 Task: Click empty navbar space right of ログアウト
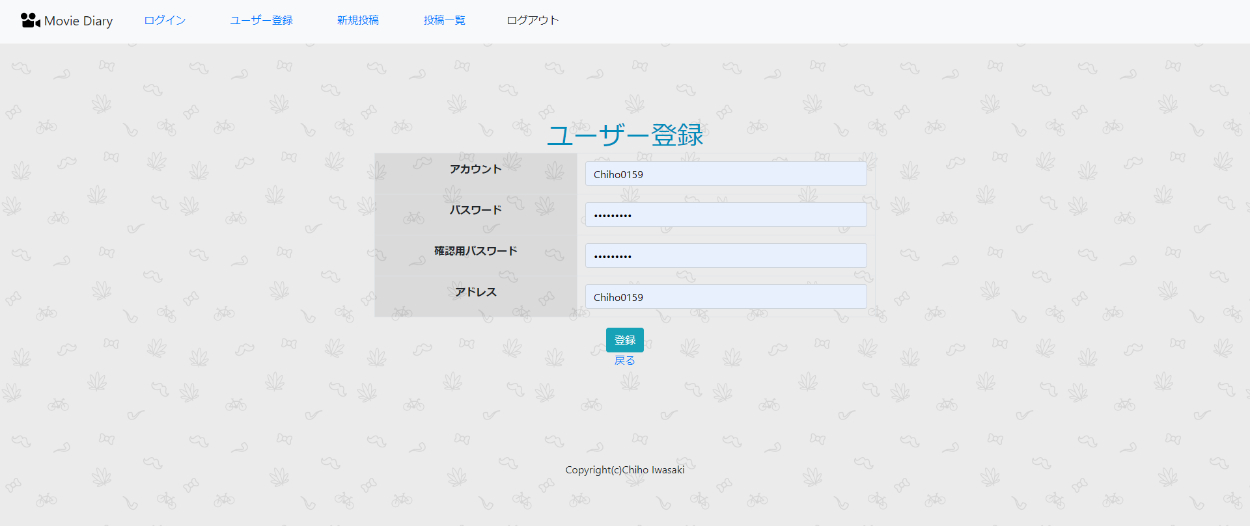[900, 20]
